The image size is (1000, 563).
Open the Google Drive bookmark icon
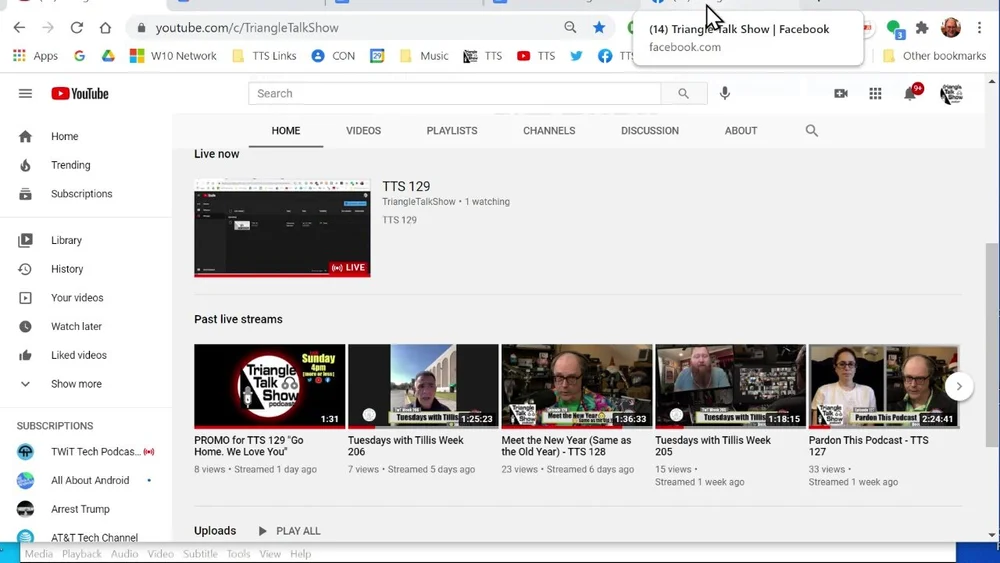tap(108, 56)
